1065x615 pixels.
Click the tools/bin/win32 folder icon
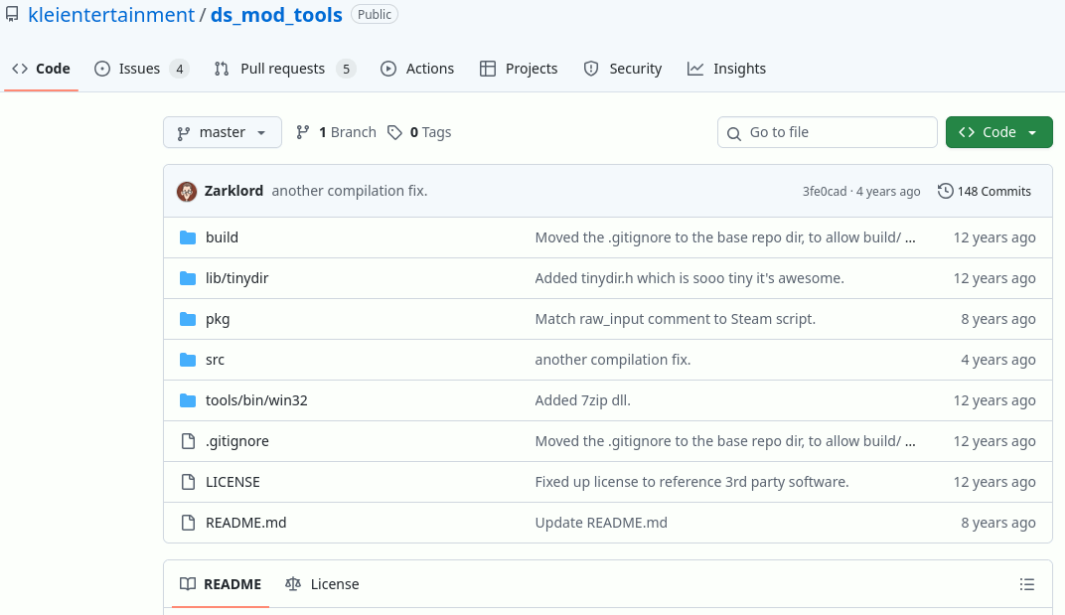[x=187, y=401]
